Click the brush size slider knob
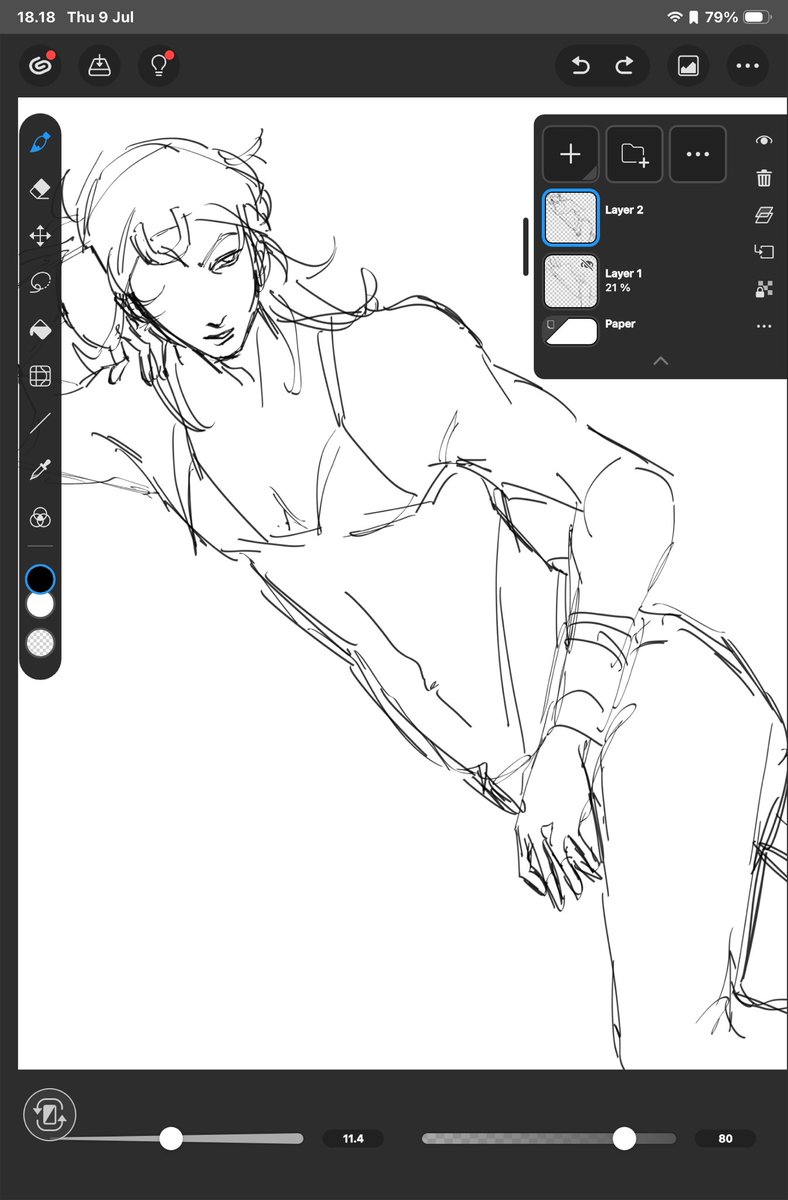The width and height of the screenshot is (788, 1200). point(171,1138)
